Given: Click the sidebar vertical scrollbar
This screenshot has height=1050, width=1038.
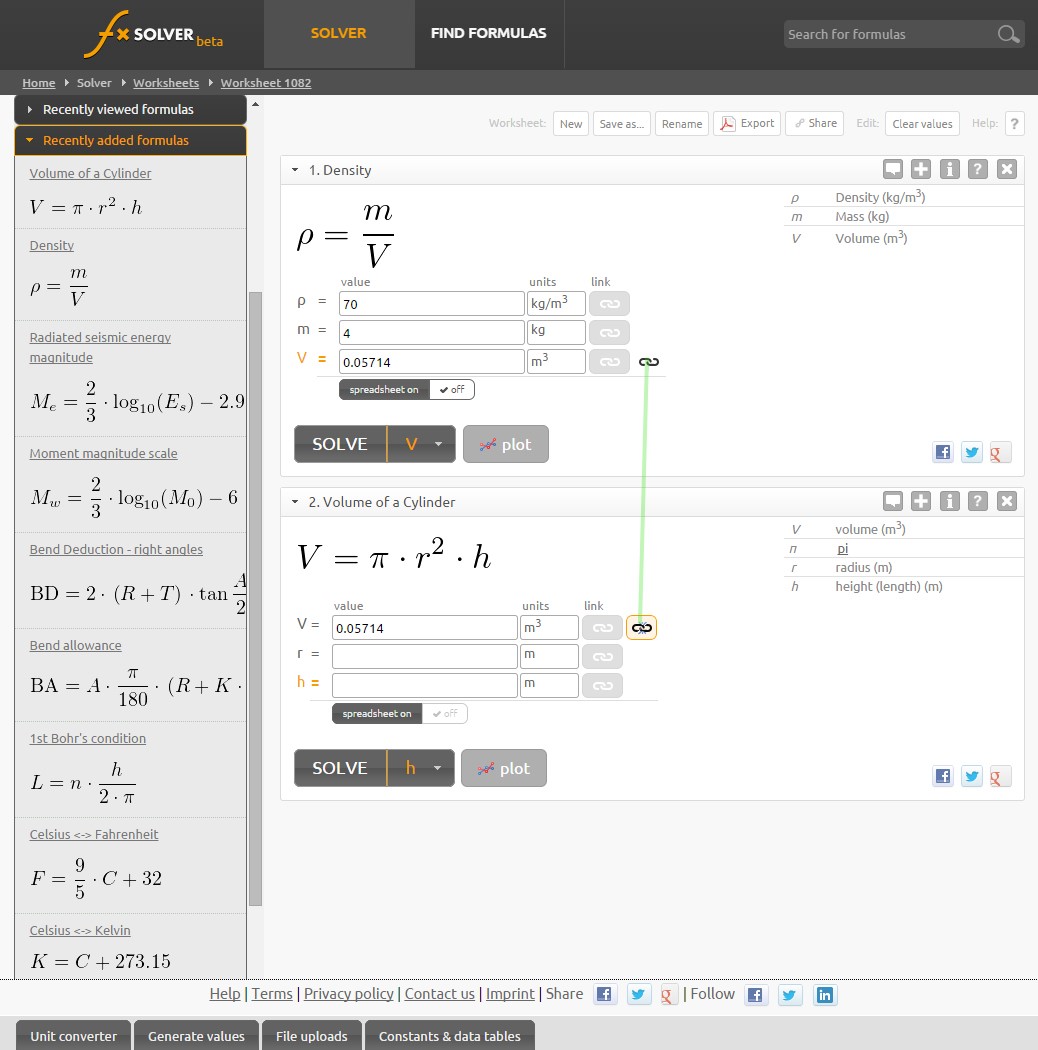Looking at the screenshot, I should [x=255, y=598].
